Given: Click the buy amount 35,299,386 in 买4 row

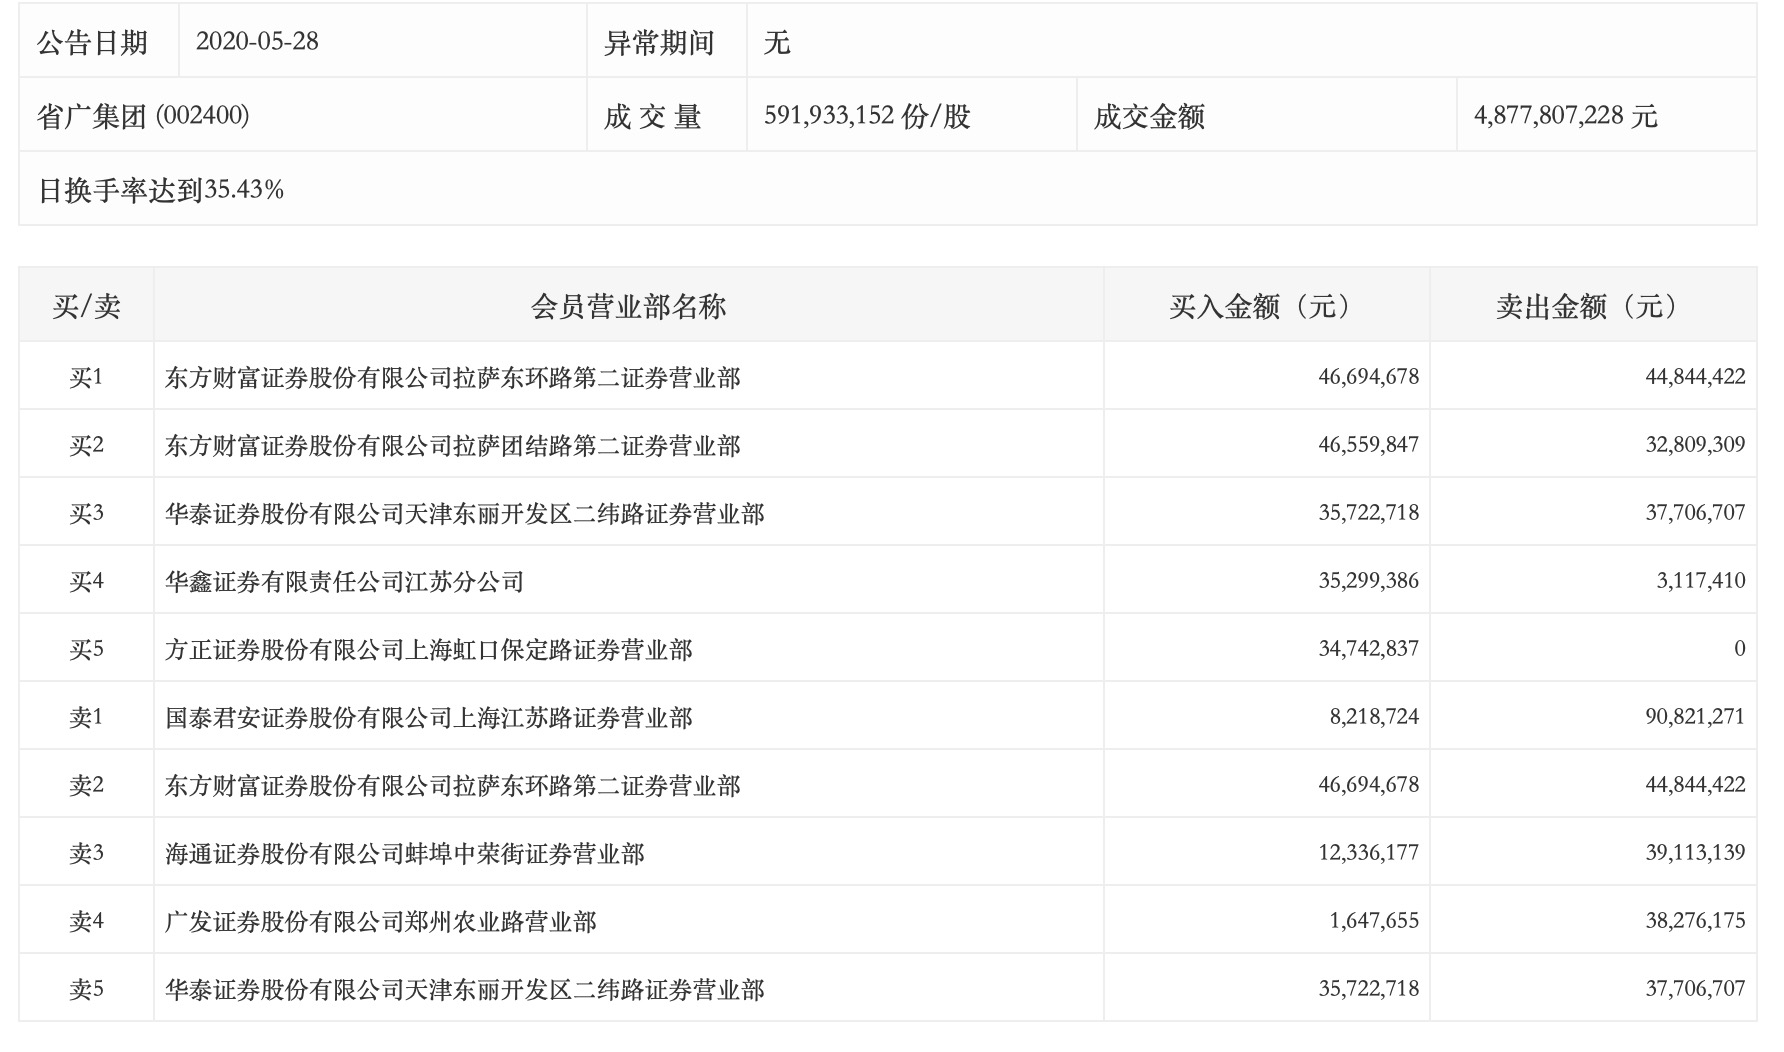Looking at the screenshot, I should pos(1367,581).
